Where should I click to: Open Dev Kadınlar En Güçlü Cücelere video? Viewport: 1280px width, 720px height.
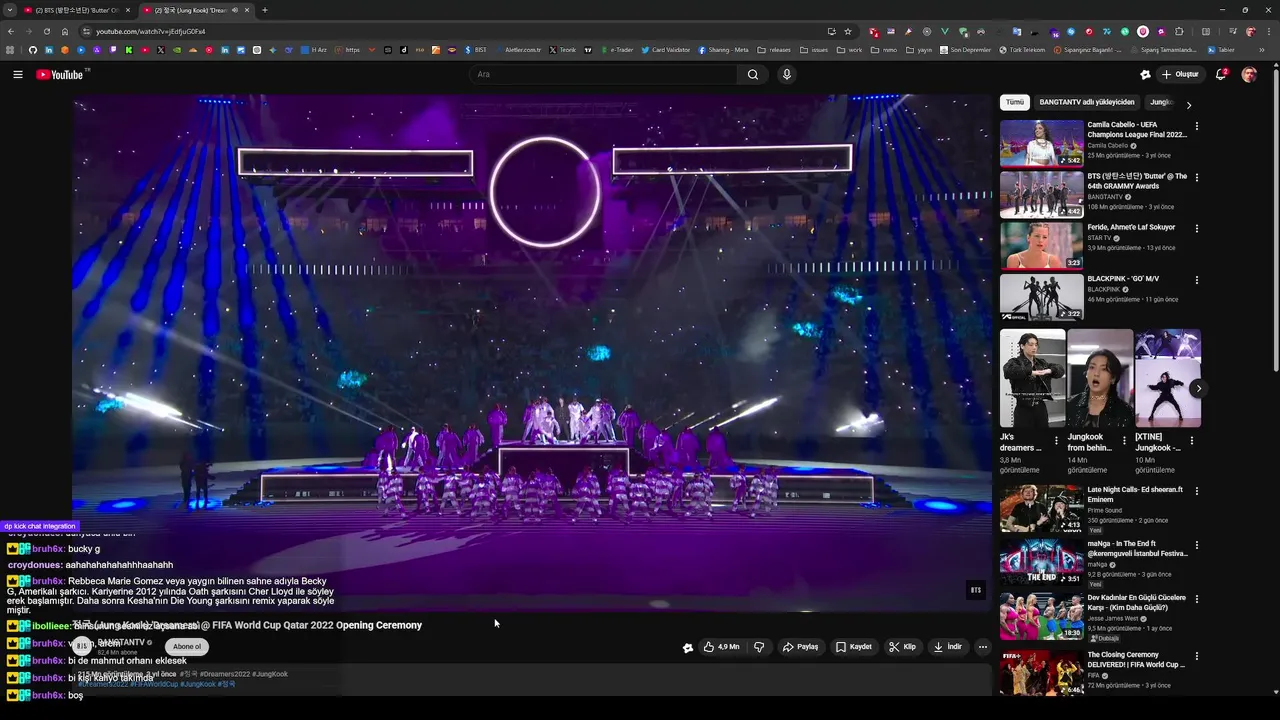1041,616
